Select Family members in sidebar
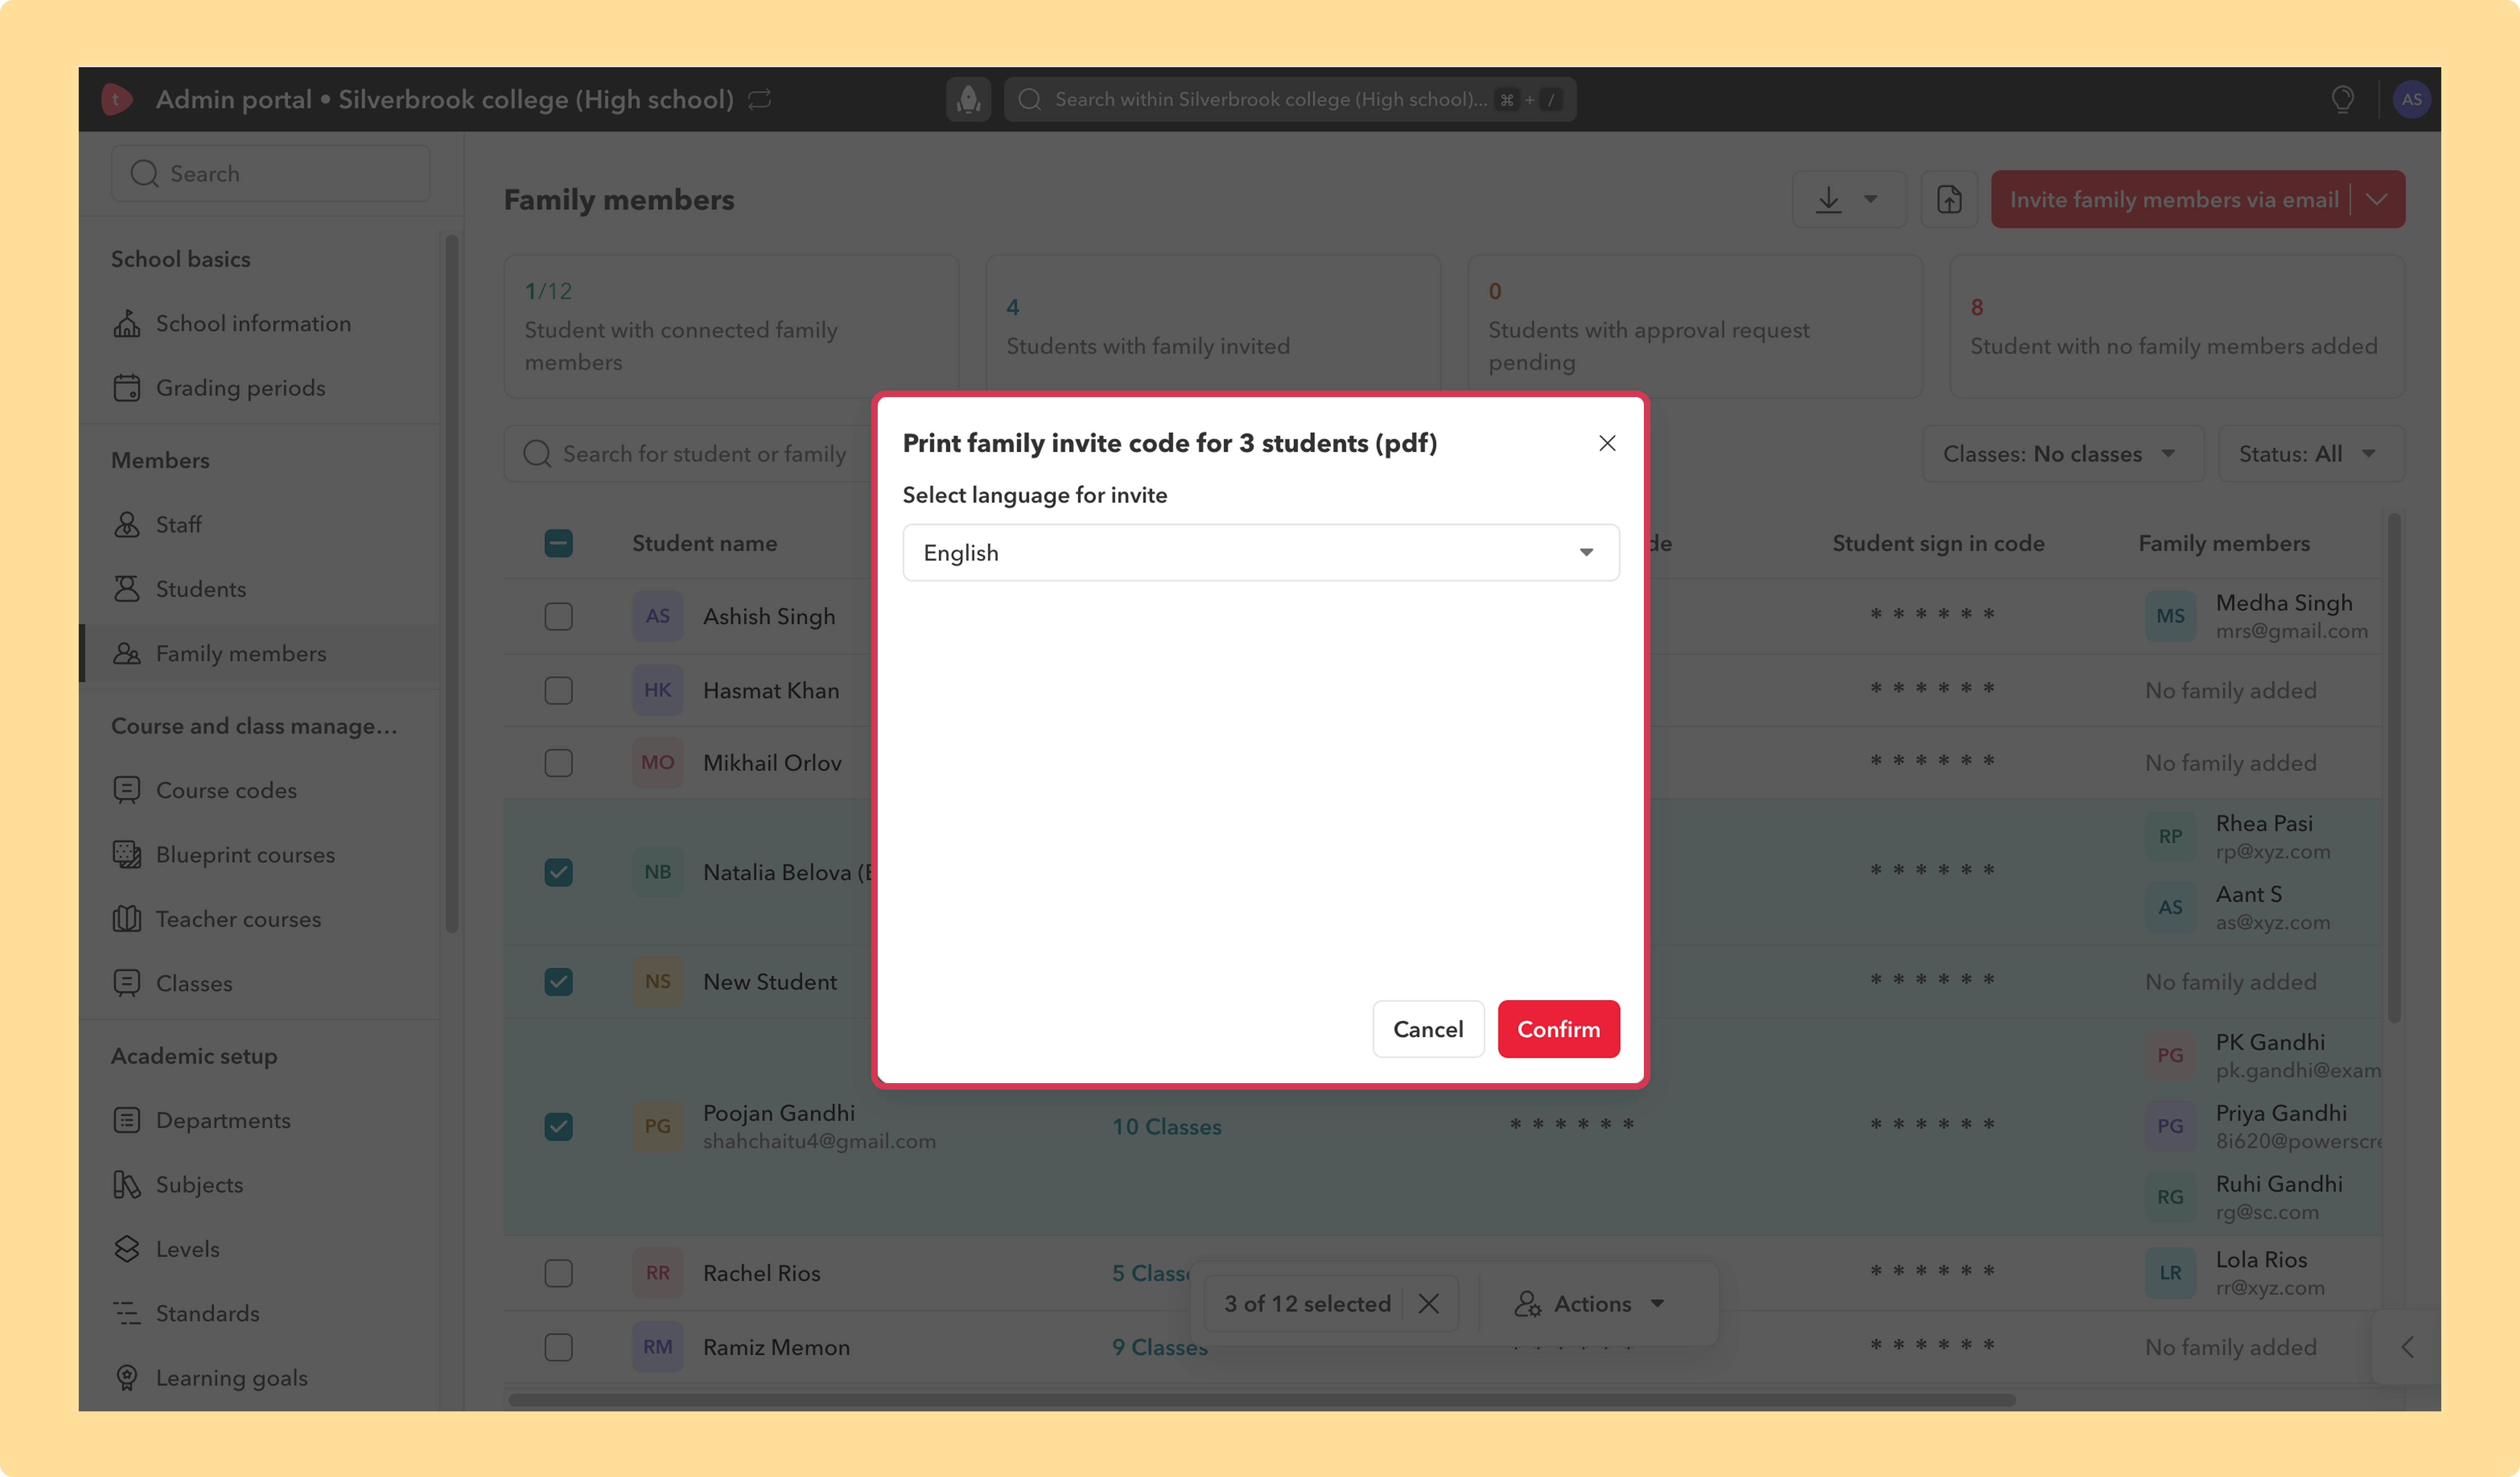2520x1477 pixels. tap(260, 654)
